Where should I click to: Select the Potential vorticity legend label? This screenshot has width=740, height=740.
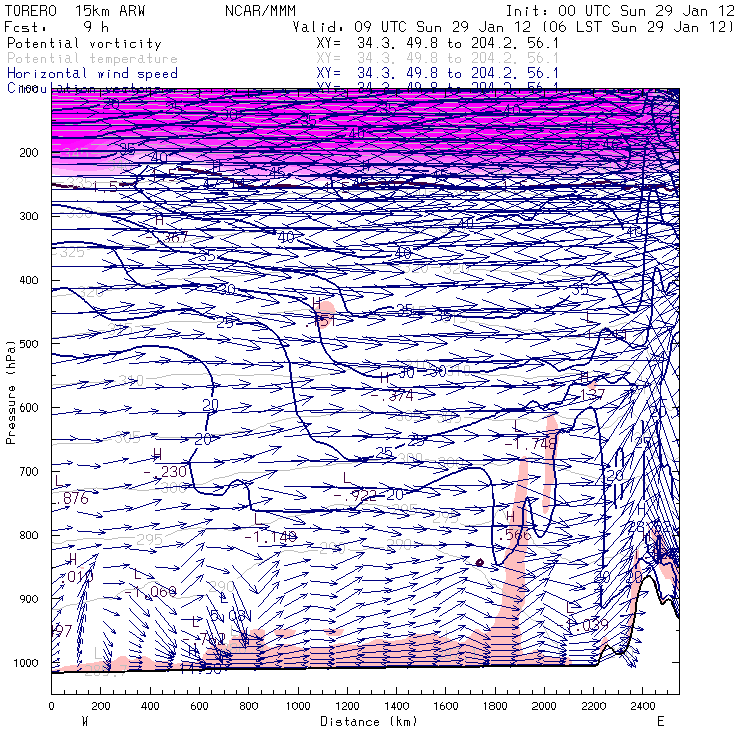click(x=84, y=44)
